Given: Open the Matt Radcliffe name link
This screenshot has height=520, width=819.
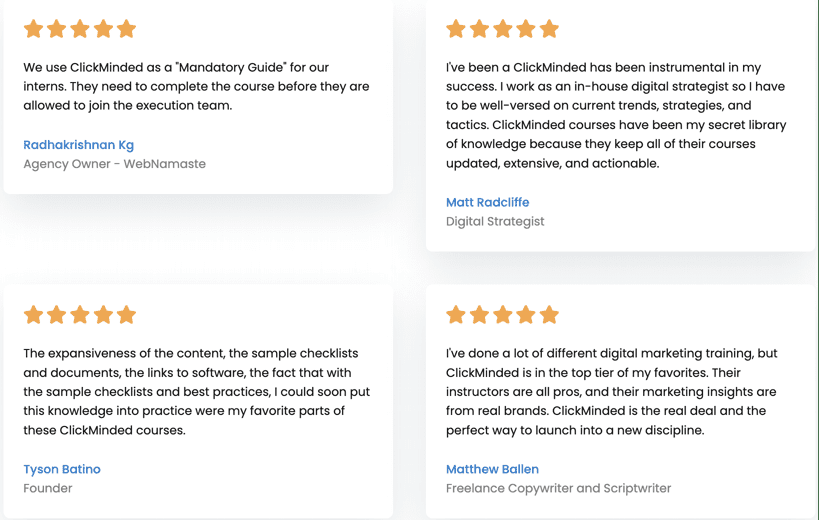Looking at the screenshot, I should [x=487, y=202].
